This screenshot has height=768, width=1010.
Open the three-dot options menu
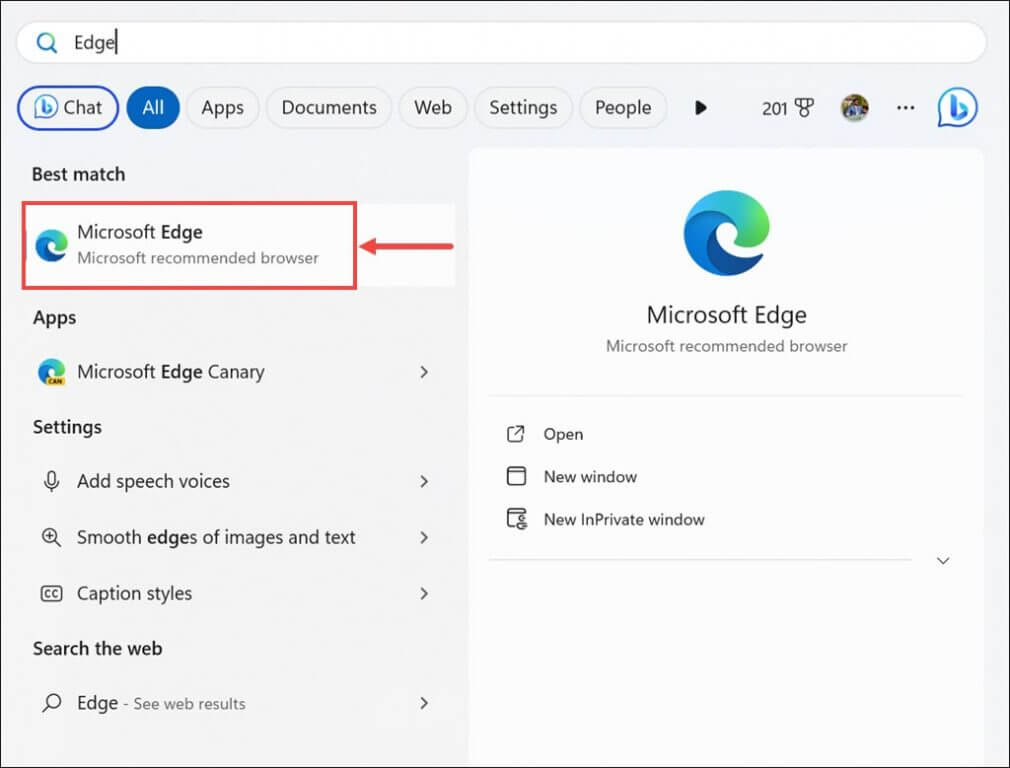pos(906,108)
